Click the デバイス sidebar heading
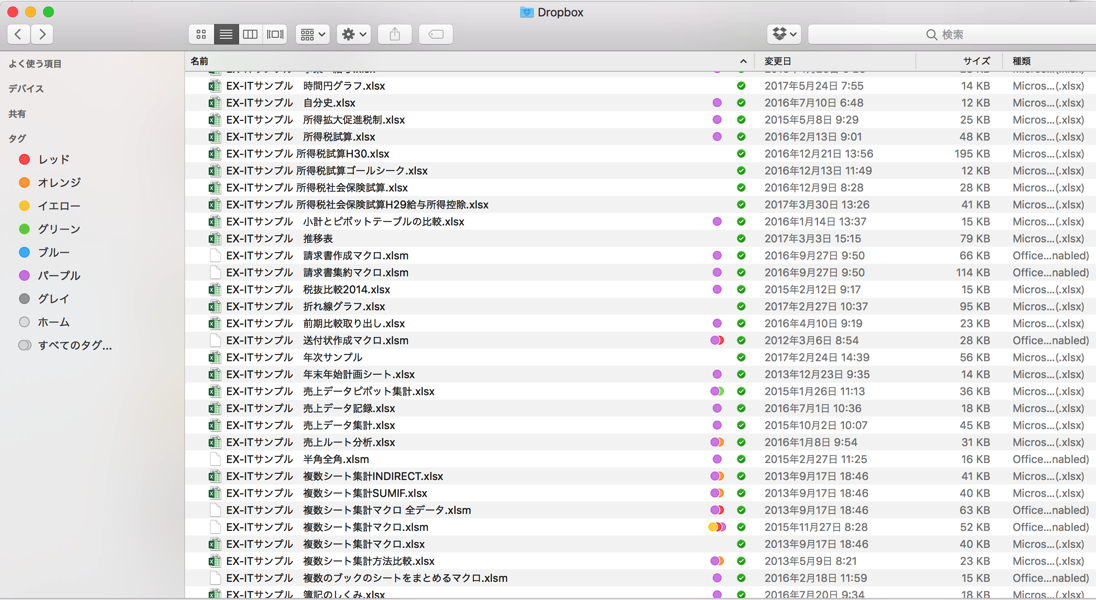Image resolution: width=1096 pixels, height=600 pixels. point(26,89)
